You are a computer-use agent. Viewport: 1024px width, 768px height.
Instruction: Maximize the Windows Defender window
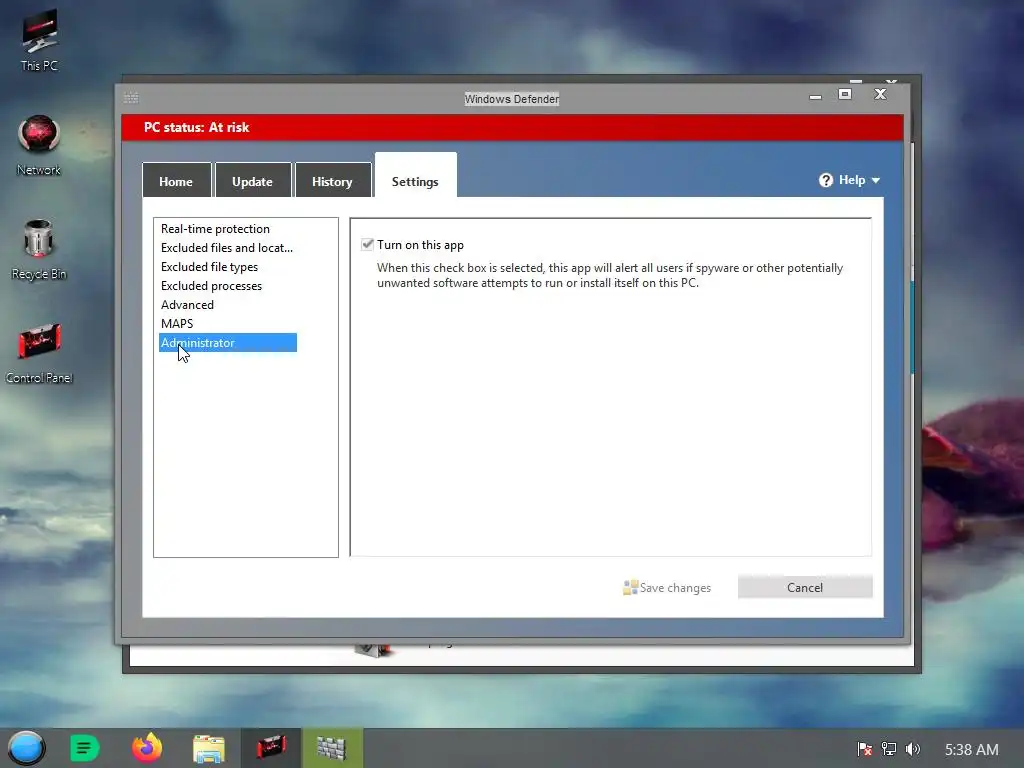[x=844, y=94]
